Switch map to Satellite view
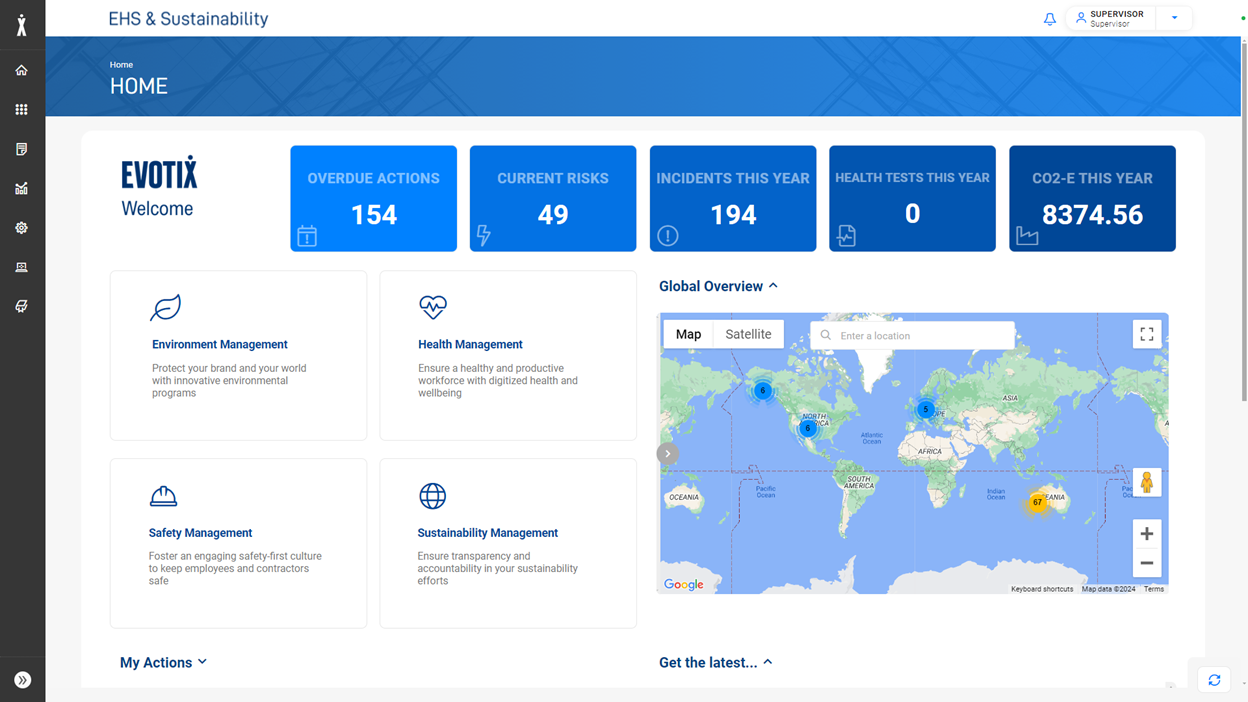Image resolution: width=1248 pixels, height=702 pixels. [x=749, y=333]
